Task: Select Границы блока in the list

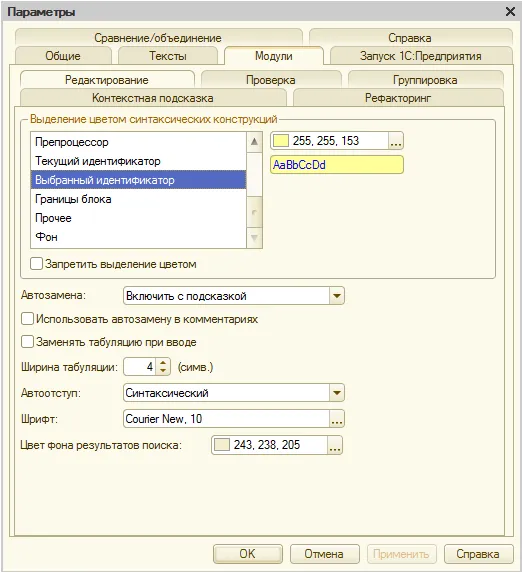Action: click(139, 199)
